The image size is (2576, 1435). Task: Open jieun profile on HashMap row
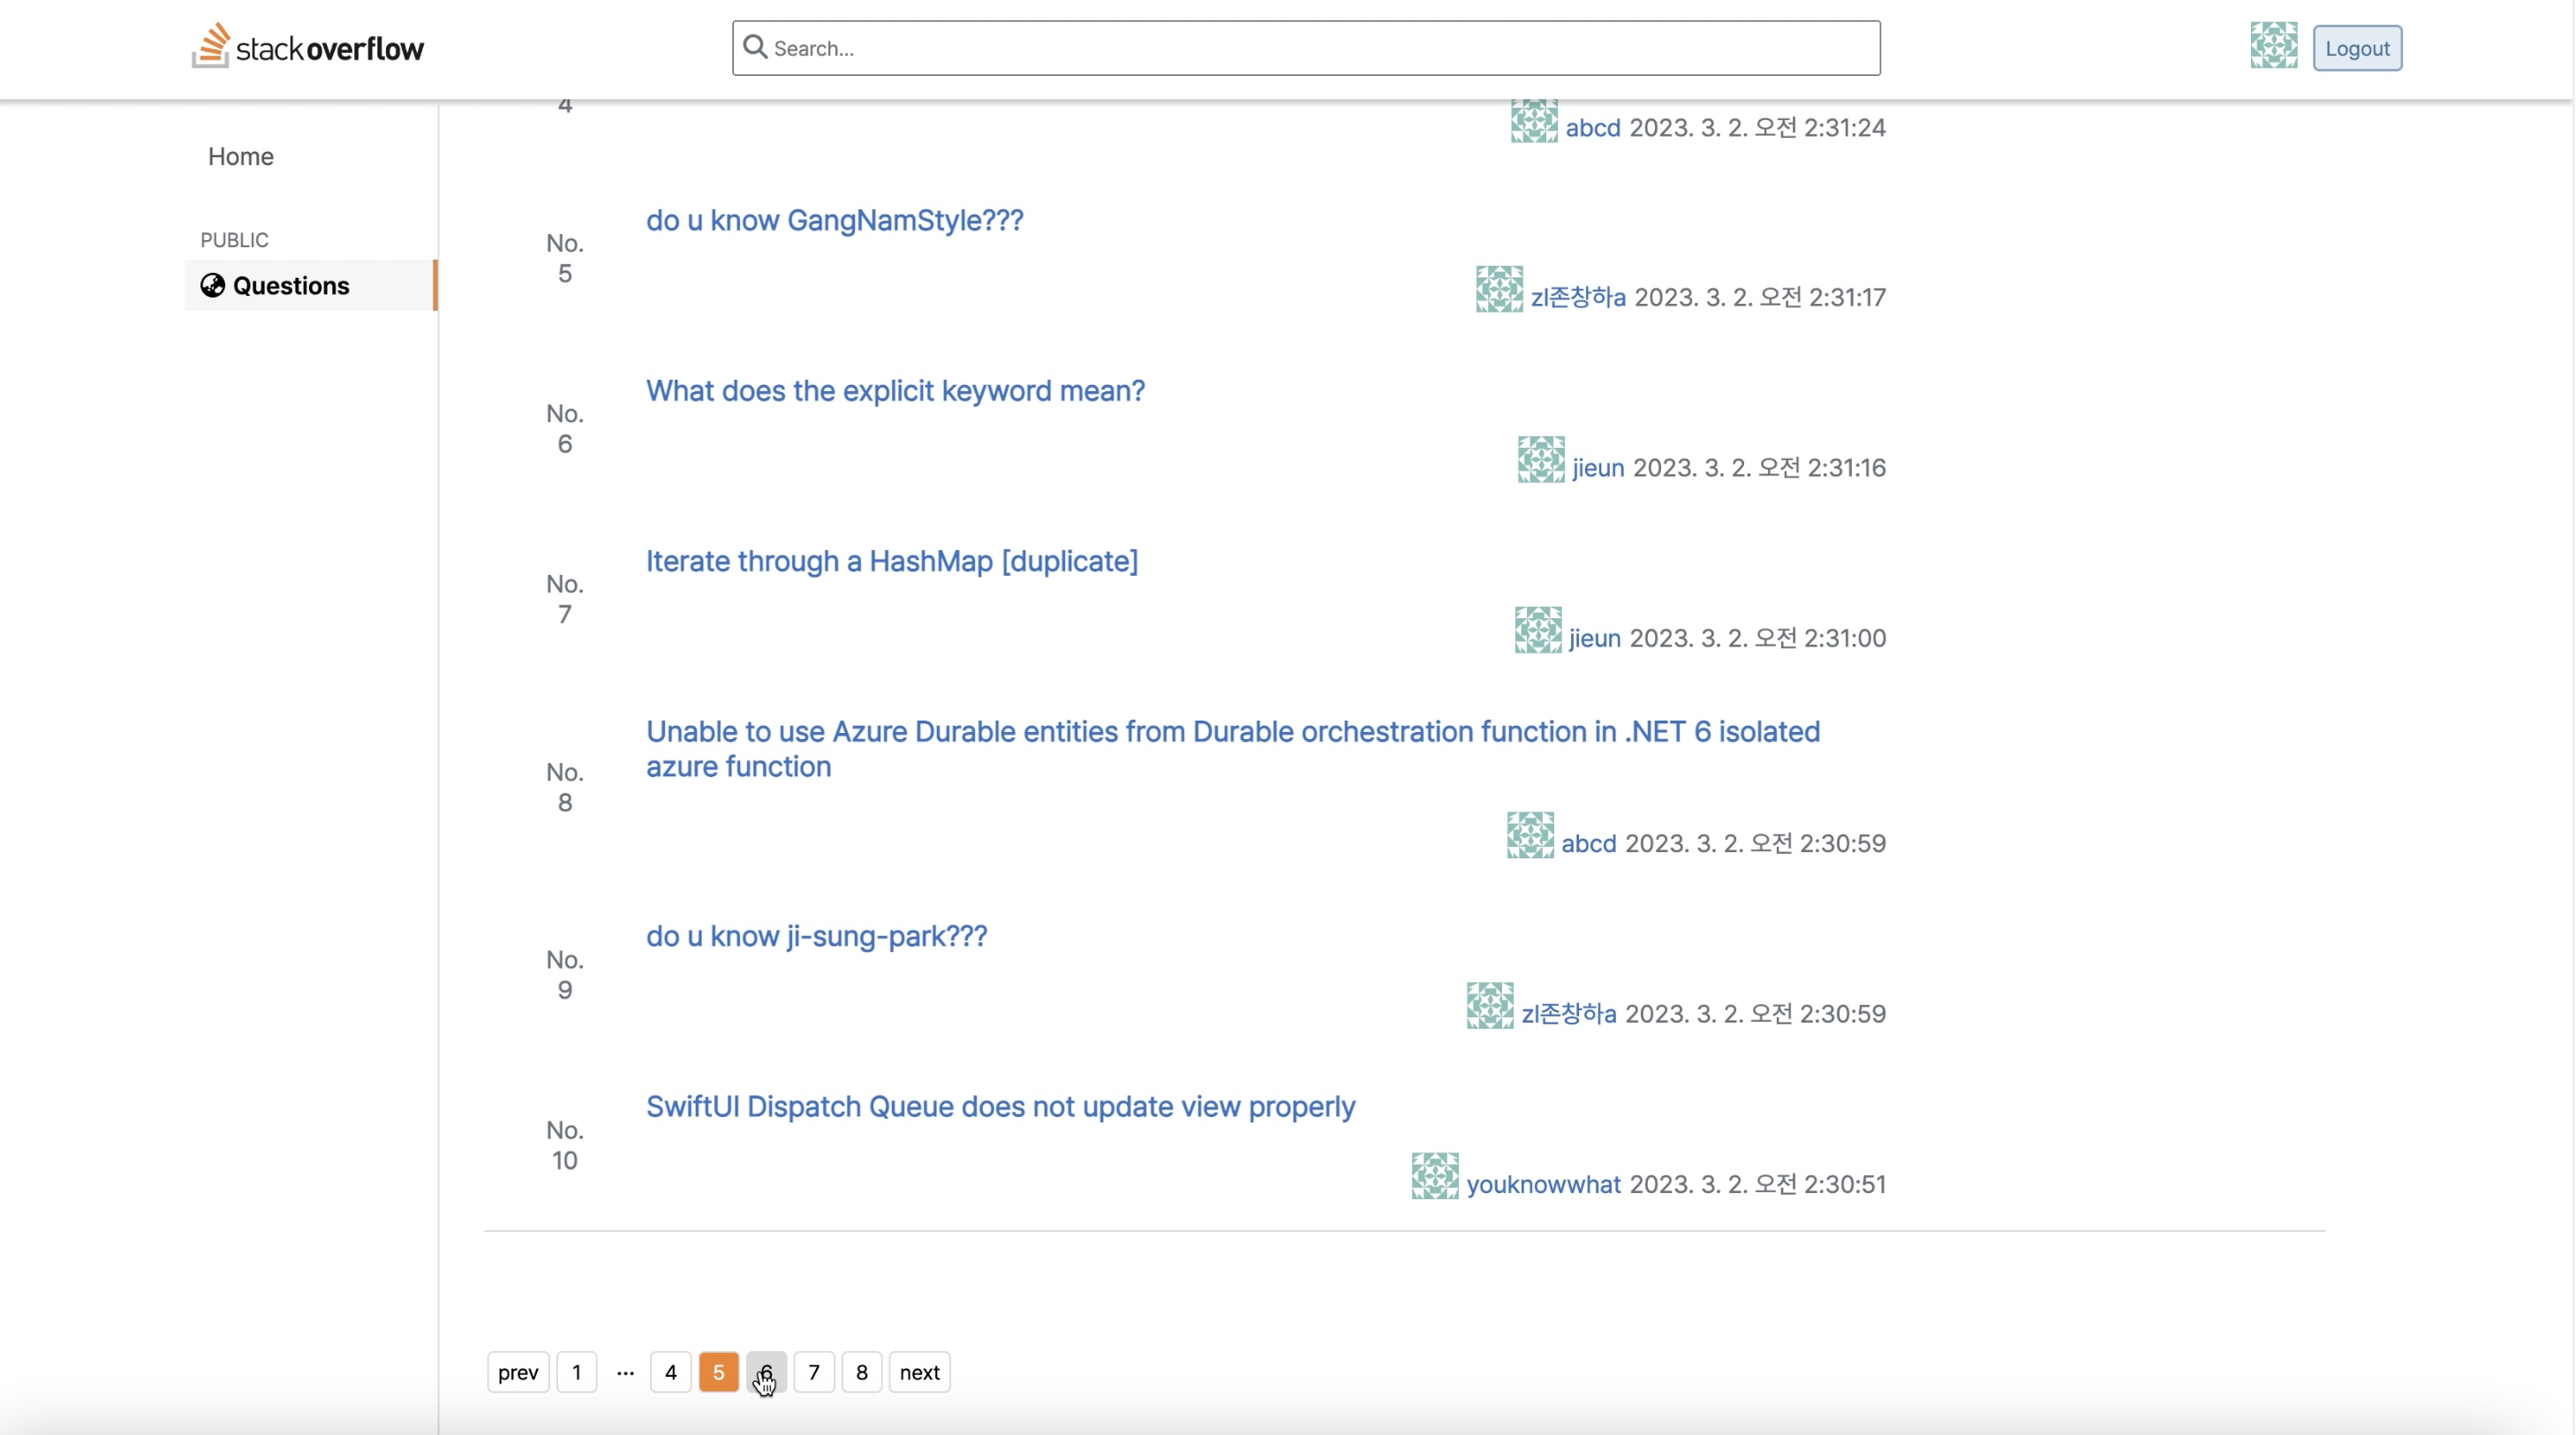pos(1595,638)
